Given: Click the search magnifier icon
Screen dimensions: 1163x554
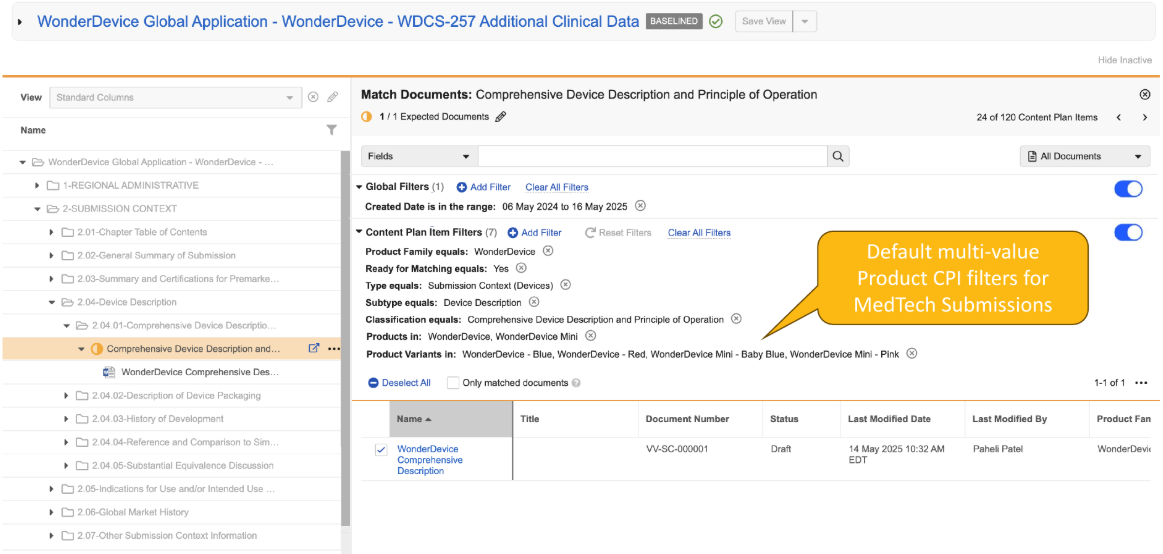Looking at the screenshot, I should pyautogui.click(x=840, y=156).
